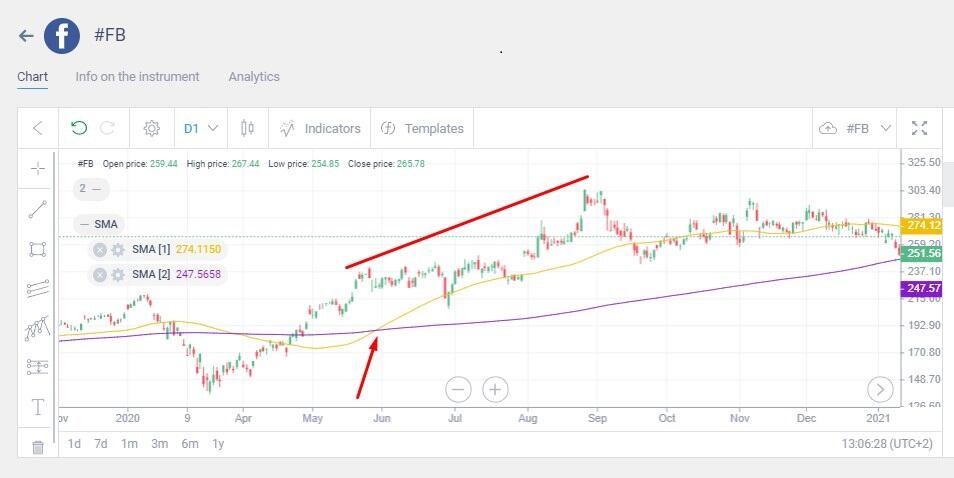
Task: Collapse the toolbar with left chevron
Action: coord(38,128)
